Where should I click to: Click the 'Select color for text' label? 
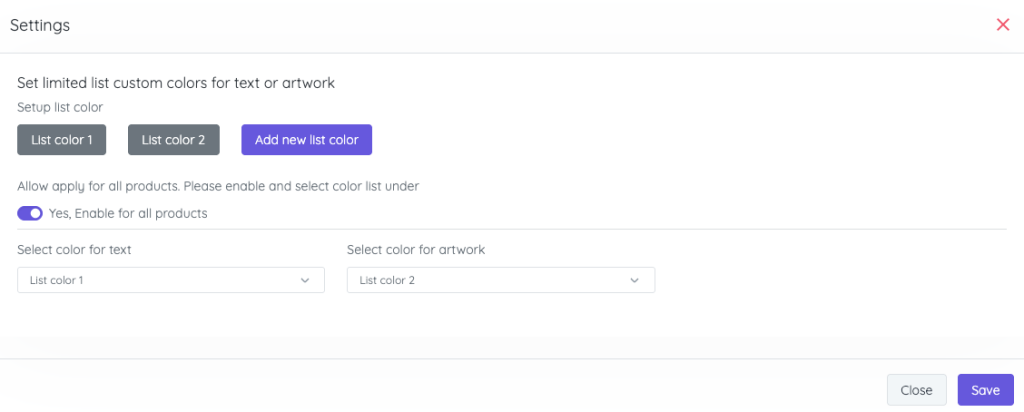click(74, 250)
